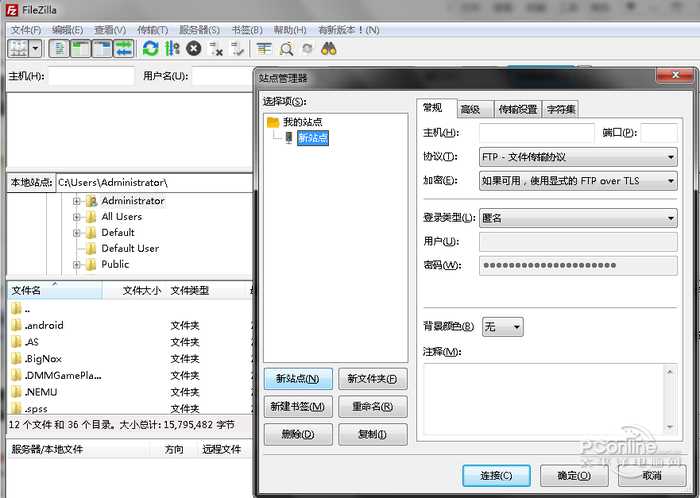Toggle the remote directory tree icon
700x498 pixels.
tap(102, 48)
